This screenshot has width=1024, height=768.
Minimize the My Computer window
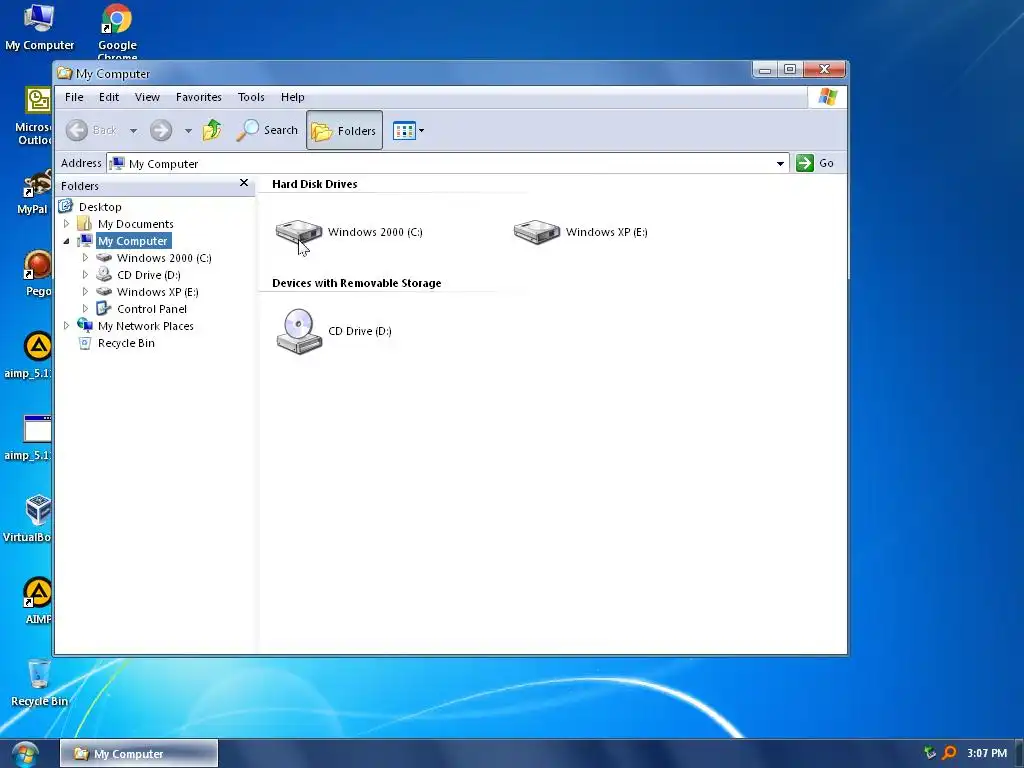[765, 69]
